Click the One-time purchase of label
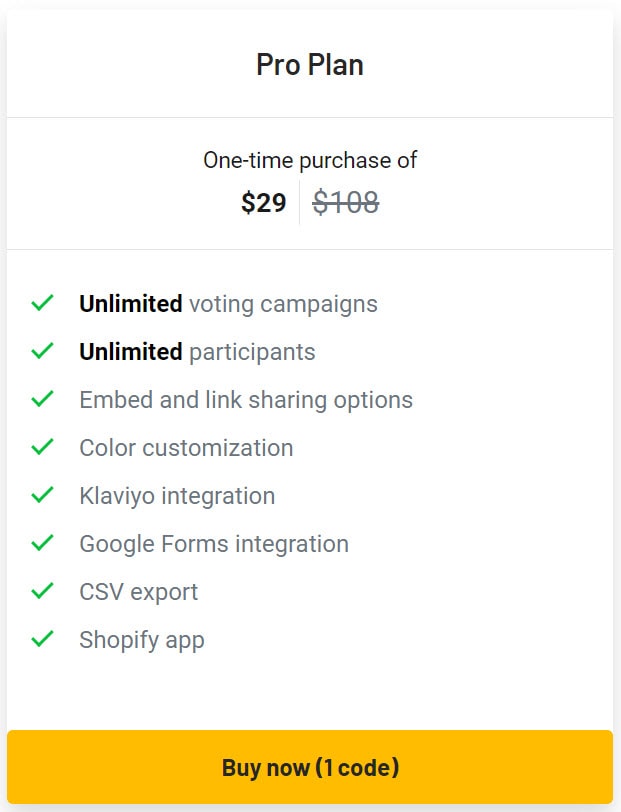 310,159
